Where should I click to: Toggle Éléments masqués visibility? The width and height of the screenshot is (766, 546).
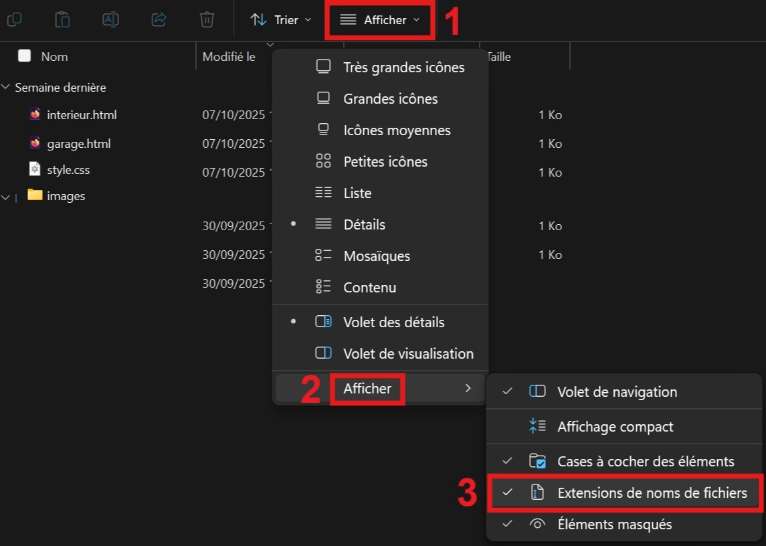(614, 524)
